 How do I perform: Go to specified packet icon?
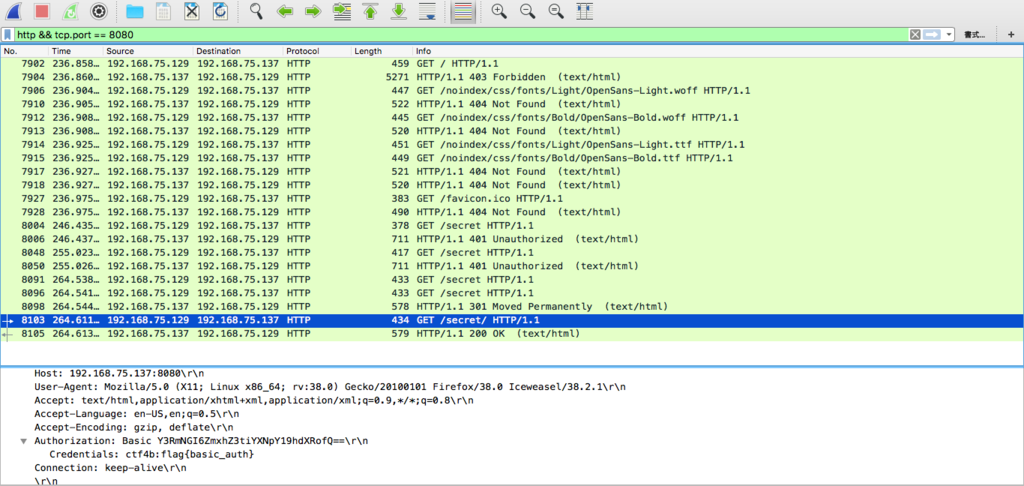click(342, 11)
